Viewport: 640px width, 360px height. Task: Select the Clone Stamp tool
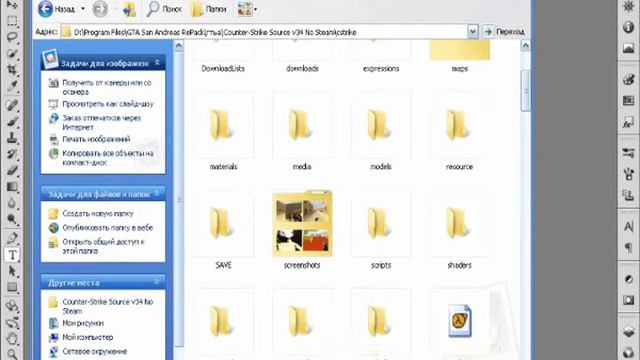[12, 138]
